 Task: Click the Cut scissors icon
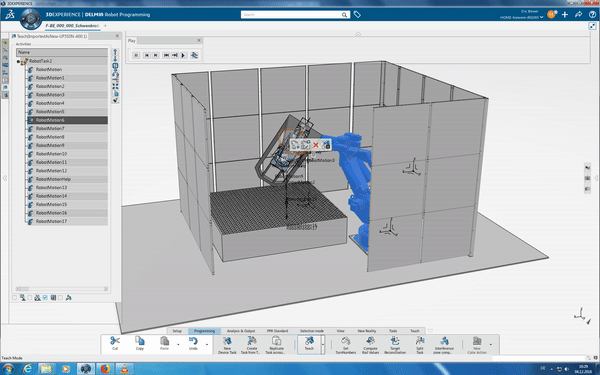(115, 341)
